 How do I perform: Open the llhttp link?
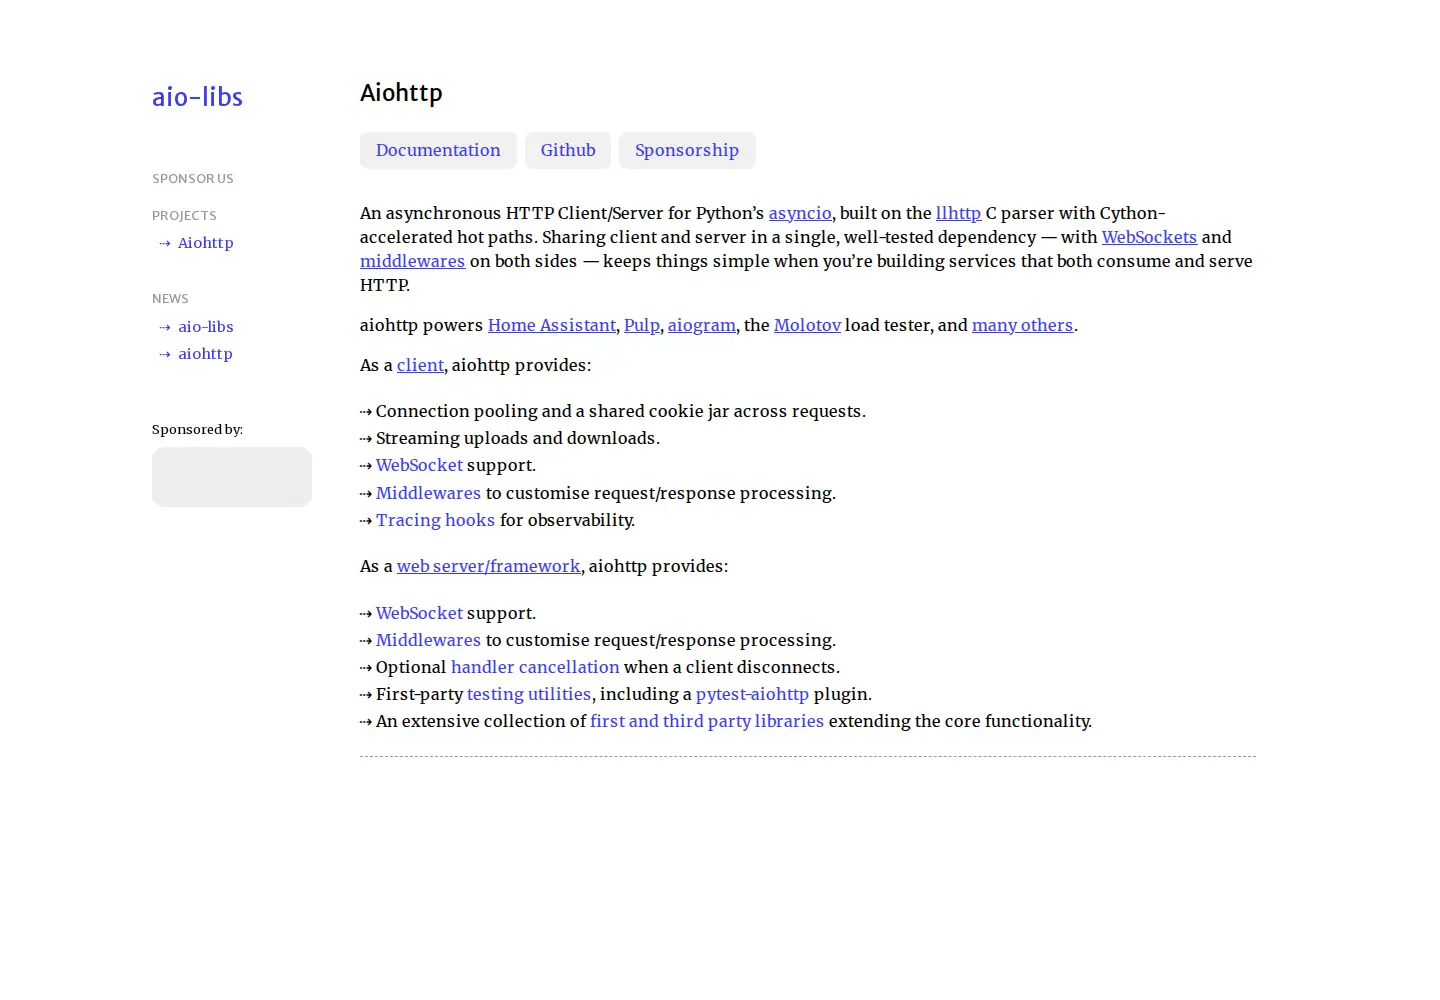click(958, 213)
